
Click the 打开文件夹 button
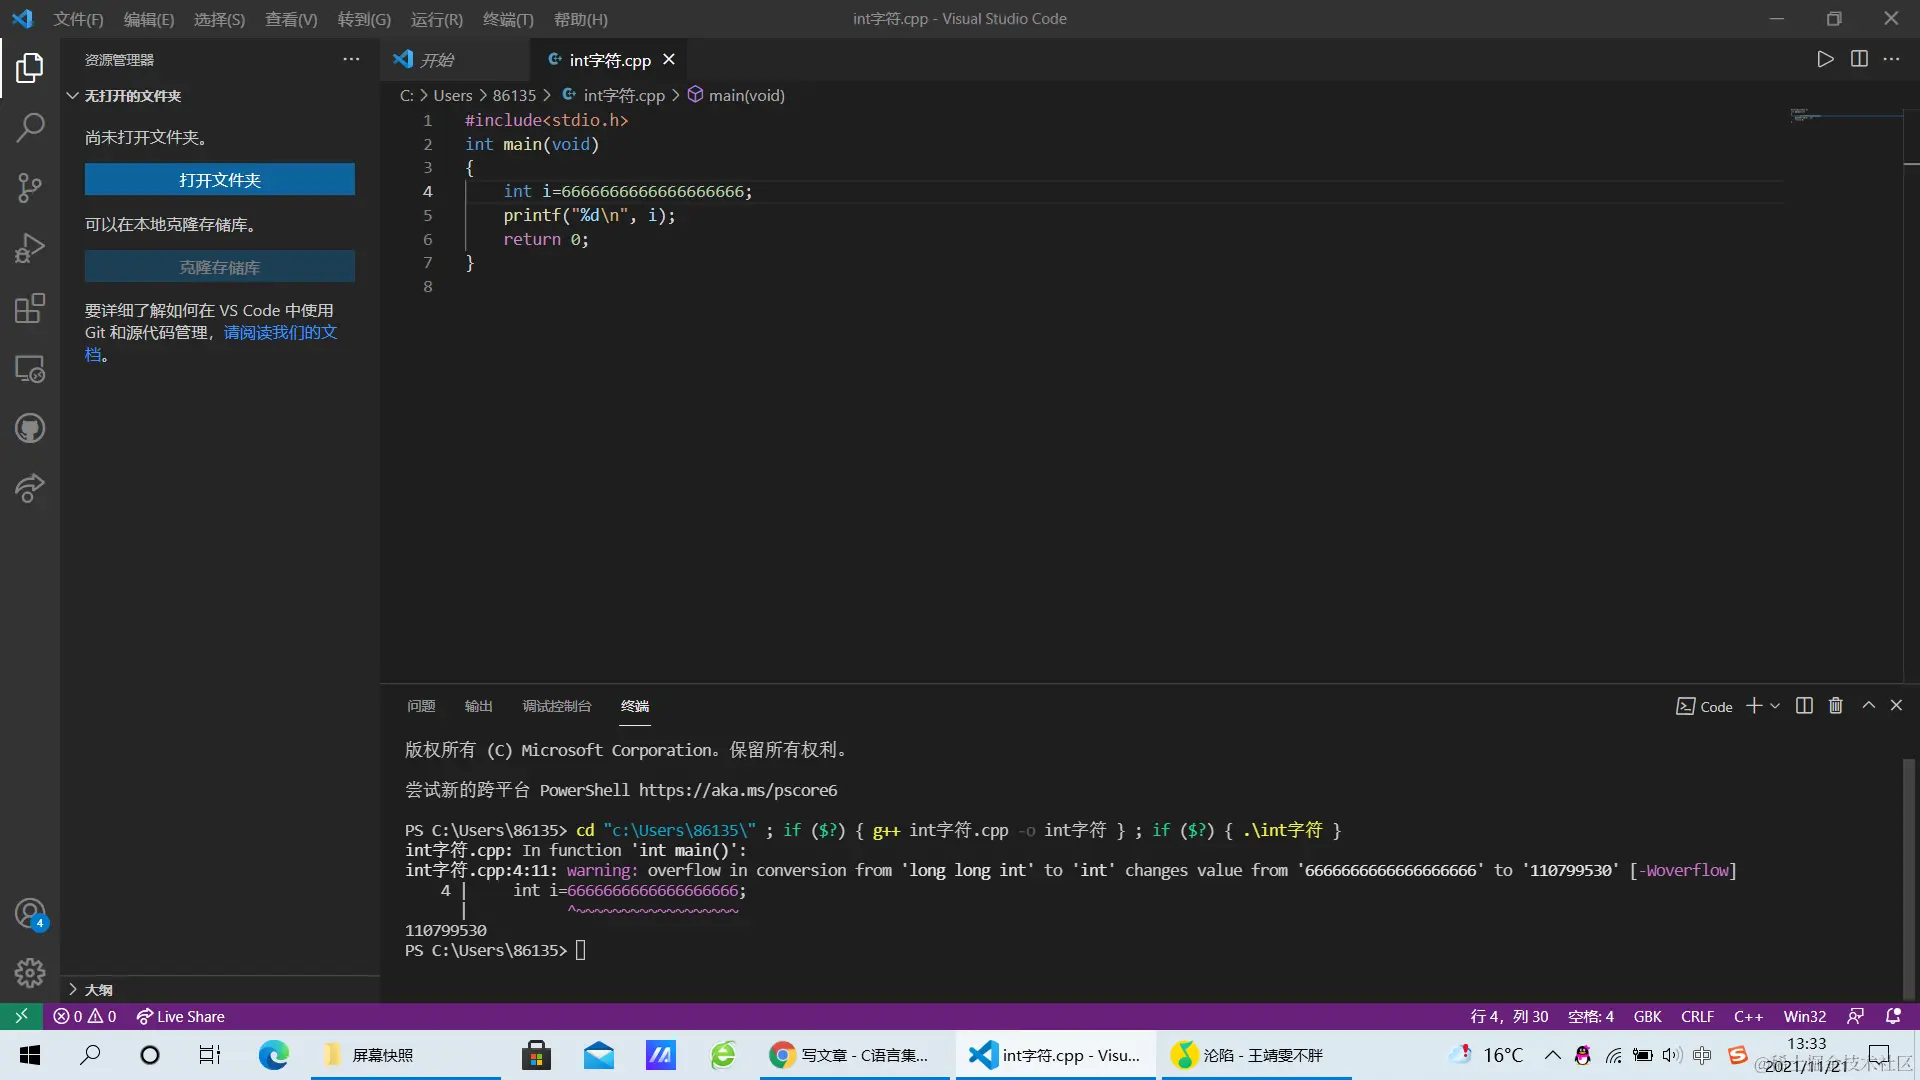(x=219, y=180)
